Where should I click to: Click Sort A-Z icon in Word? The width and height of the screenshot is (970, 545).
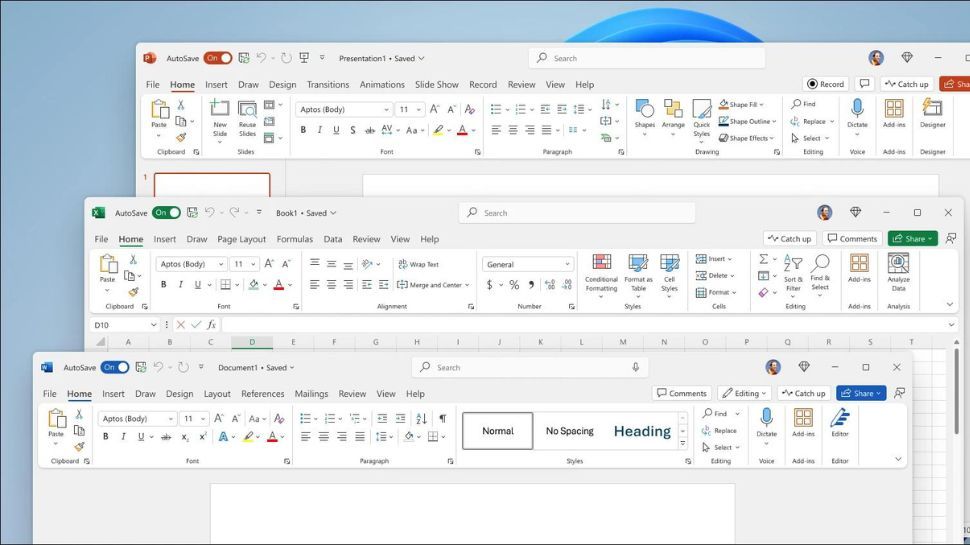pyautogui.click(x=421, y=419)
